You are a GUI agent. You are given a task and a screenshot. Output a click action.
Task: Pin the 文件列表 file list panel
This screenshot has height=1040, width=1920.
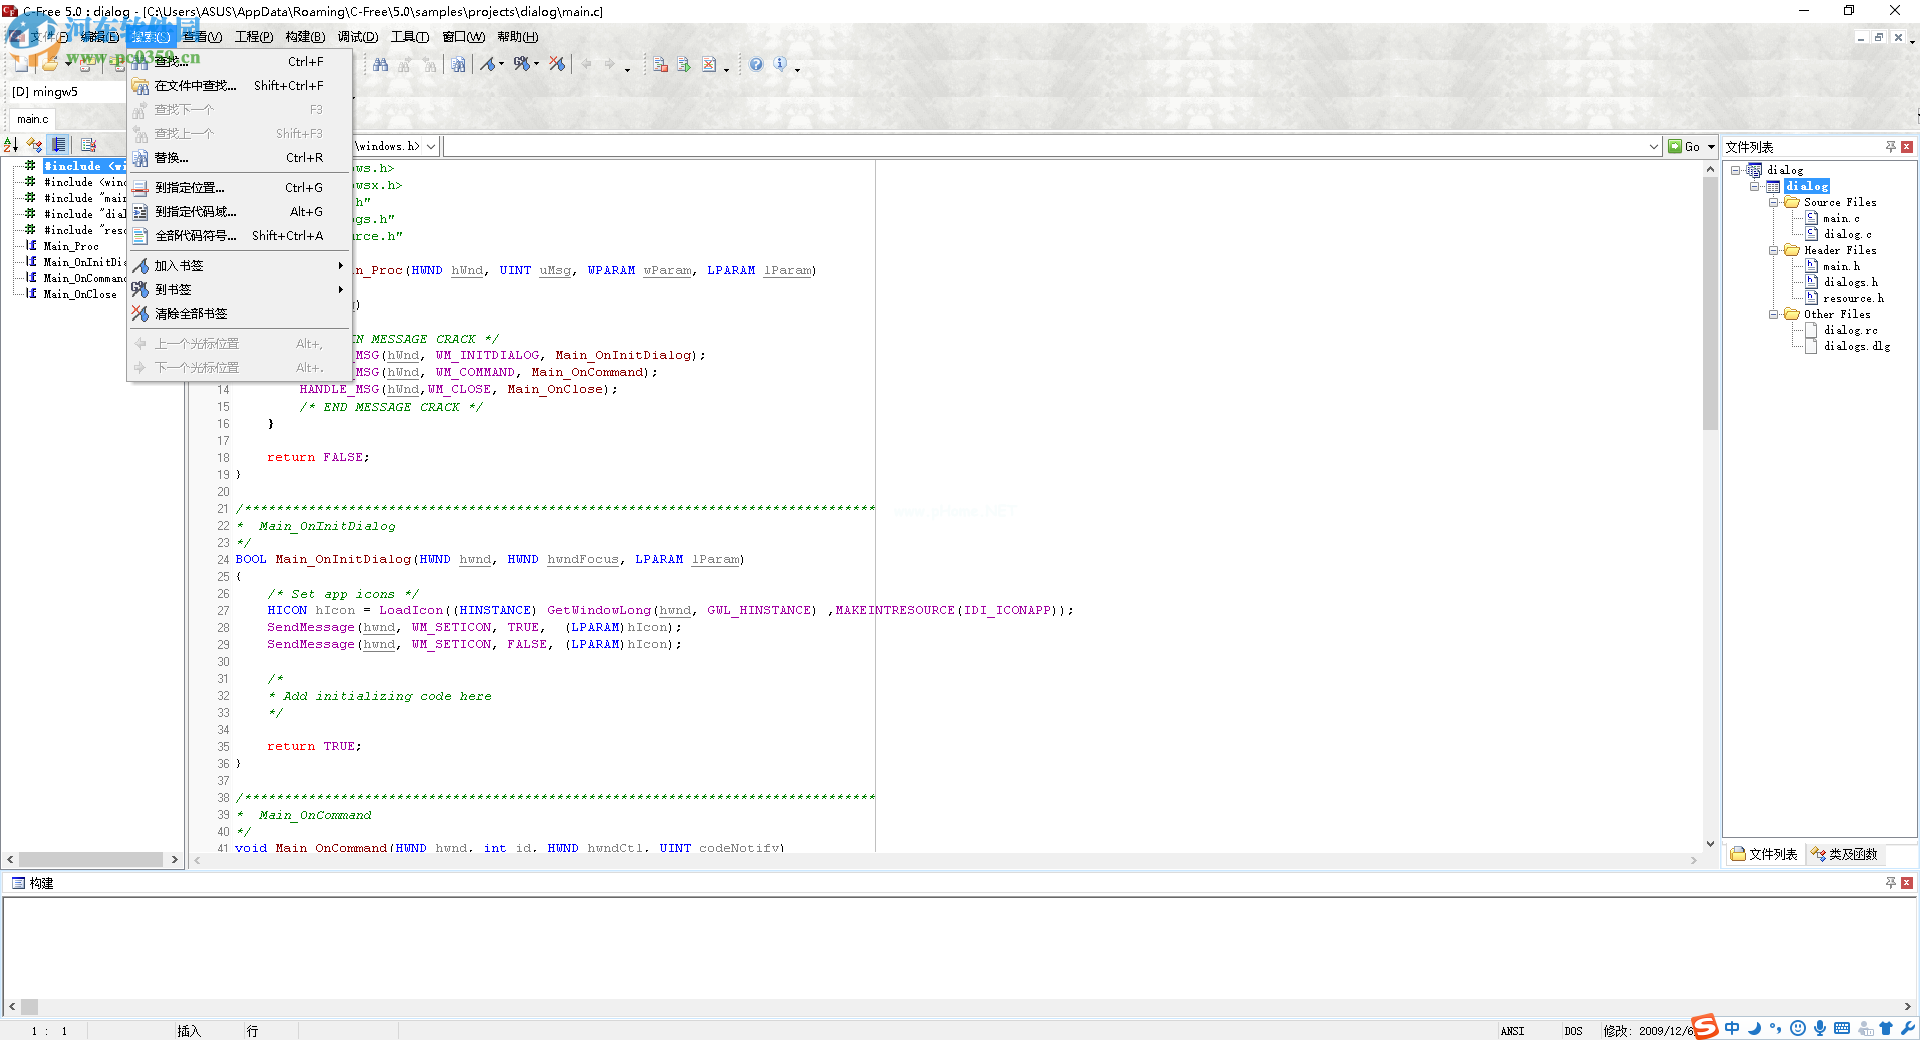pyautogui.click(x=1890, y=147)
